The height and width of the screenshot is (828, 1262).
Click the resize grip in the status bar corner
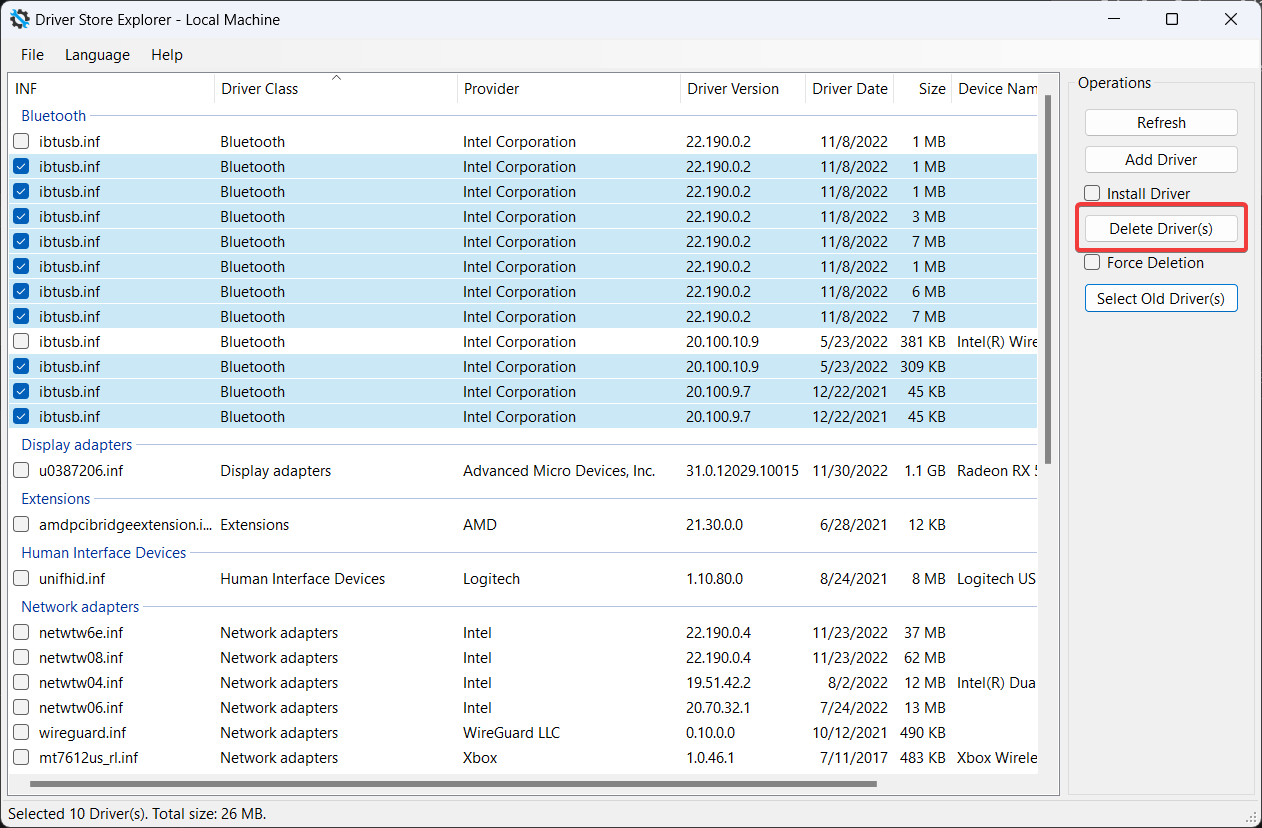click(x=1251, y=817)
